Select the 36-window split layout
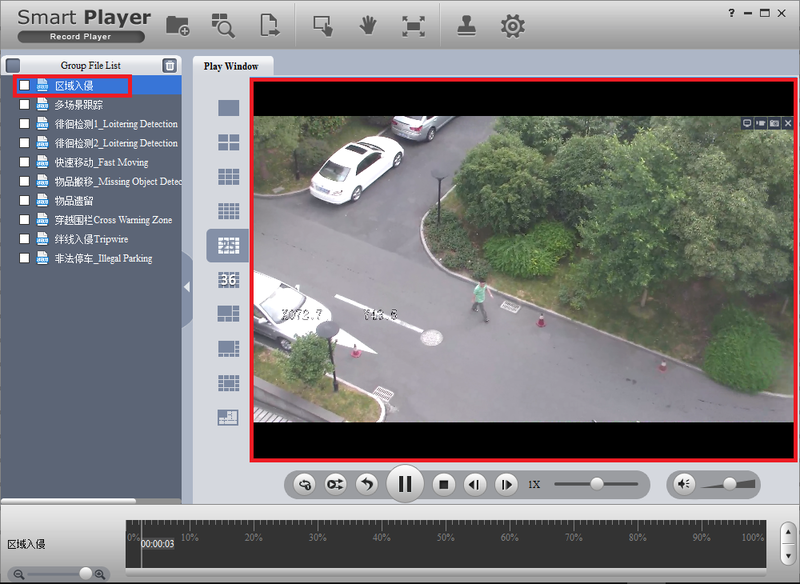The image size is (800, 584). point(228,280)
